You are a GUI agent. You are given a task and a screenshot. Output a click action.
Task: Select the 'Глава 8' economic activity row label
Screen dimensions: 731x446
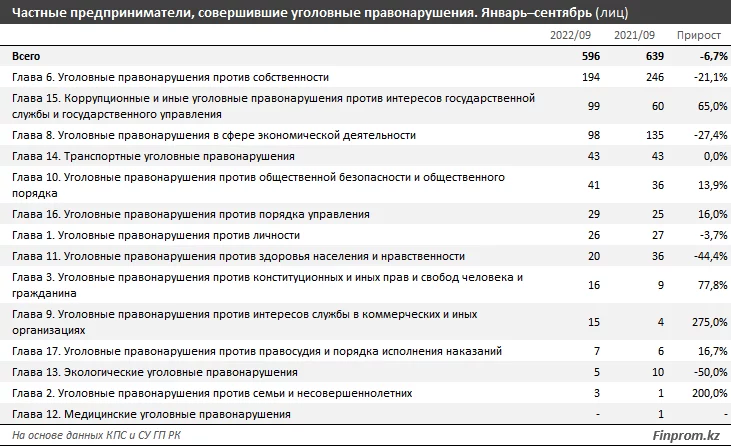pos(214,135)
